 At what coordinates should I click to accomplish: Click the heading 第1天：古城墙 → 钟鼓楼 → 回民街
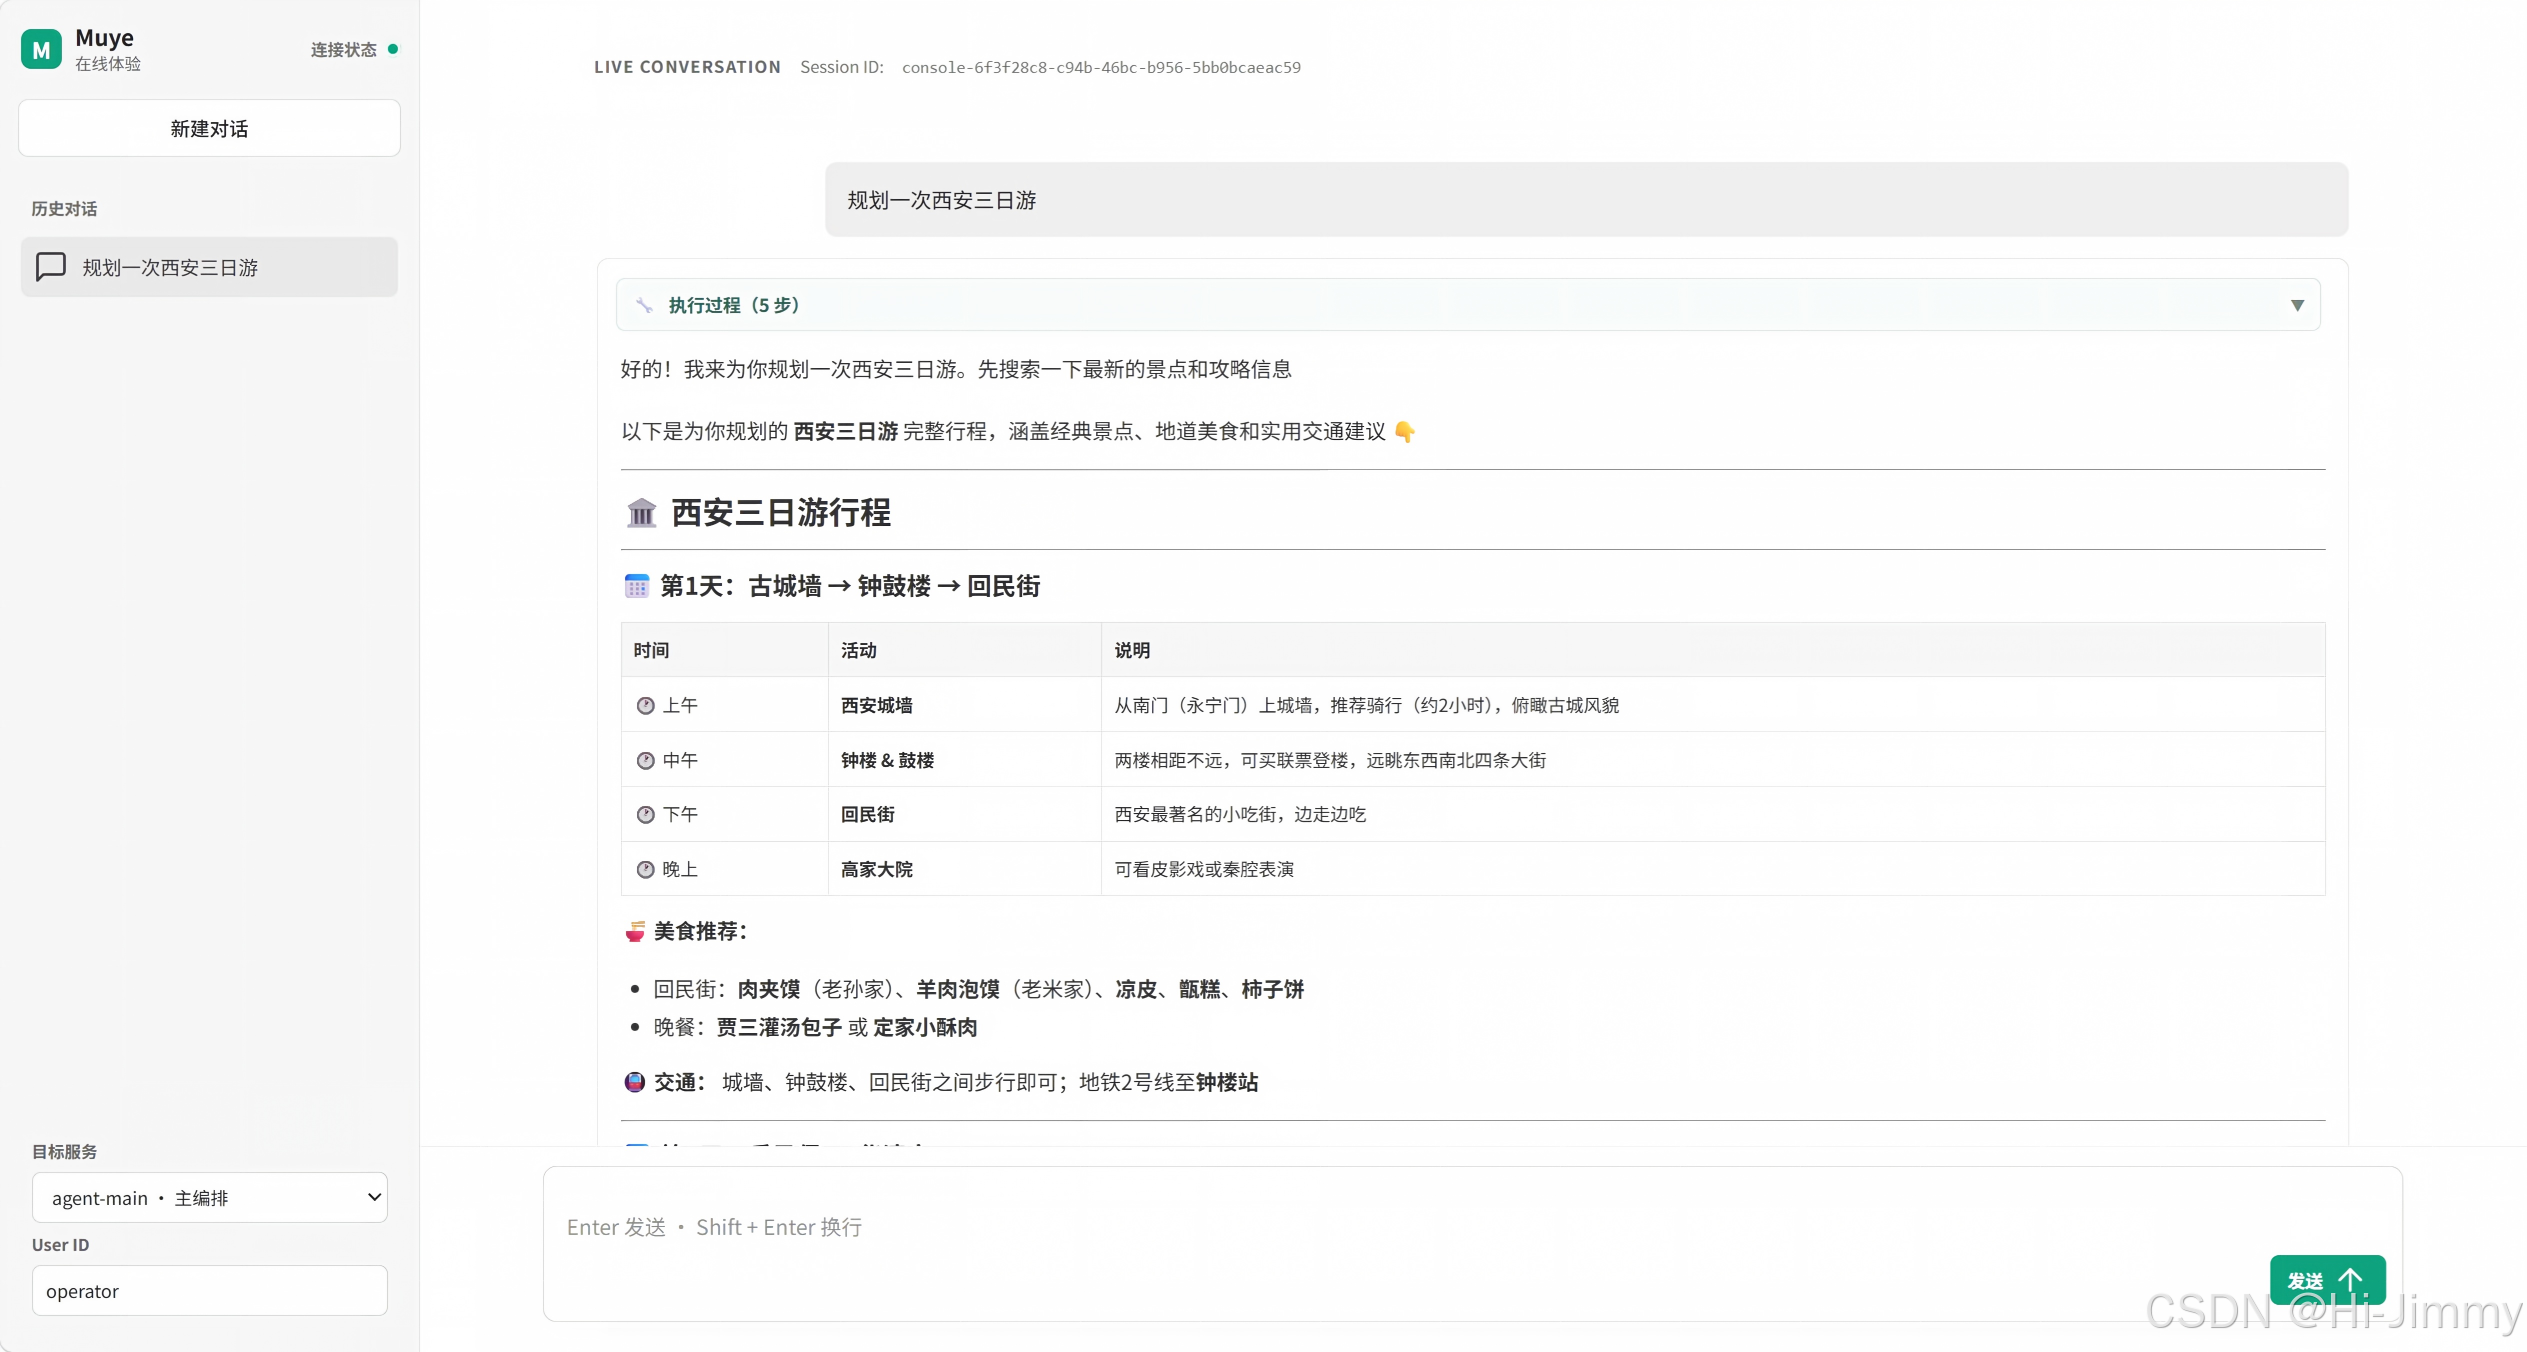pos(850,586)
